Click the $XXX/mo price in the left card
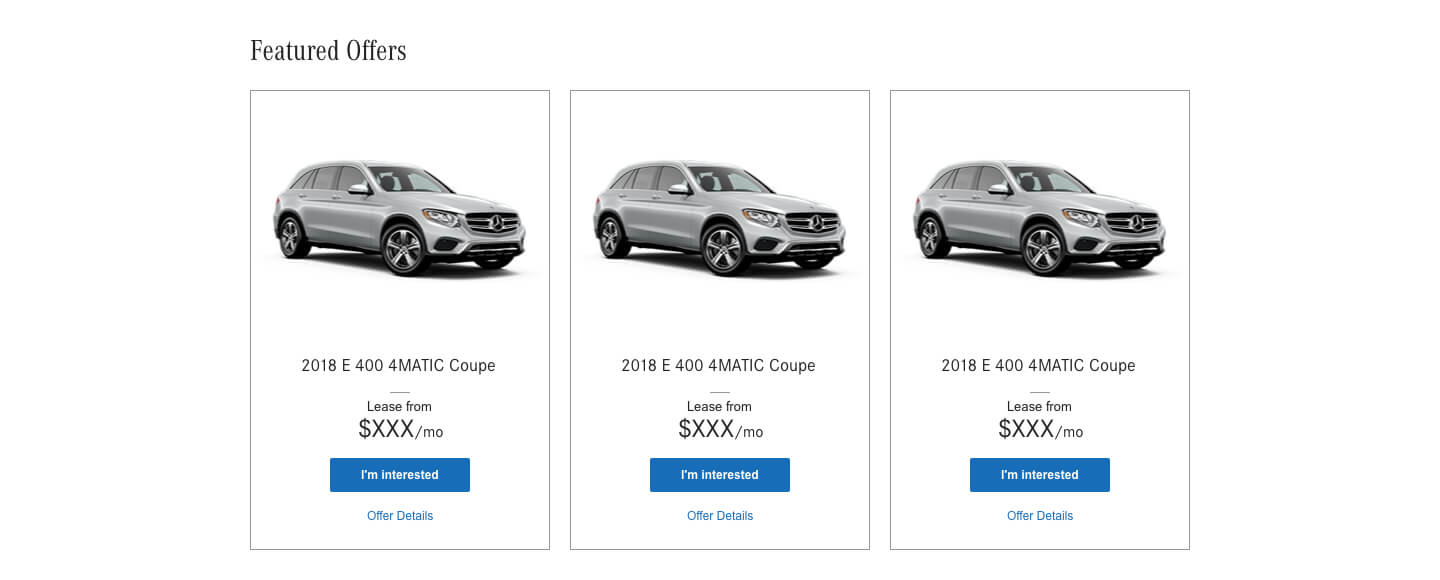1440x580 pixels. point(400,430)
